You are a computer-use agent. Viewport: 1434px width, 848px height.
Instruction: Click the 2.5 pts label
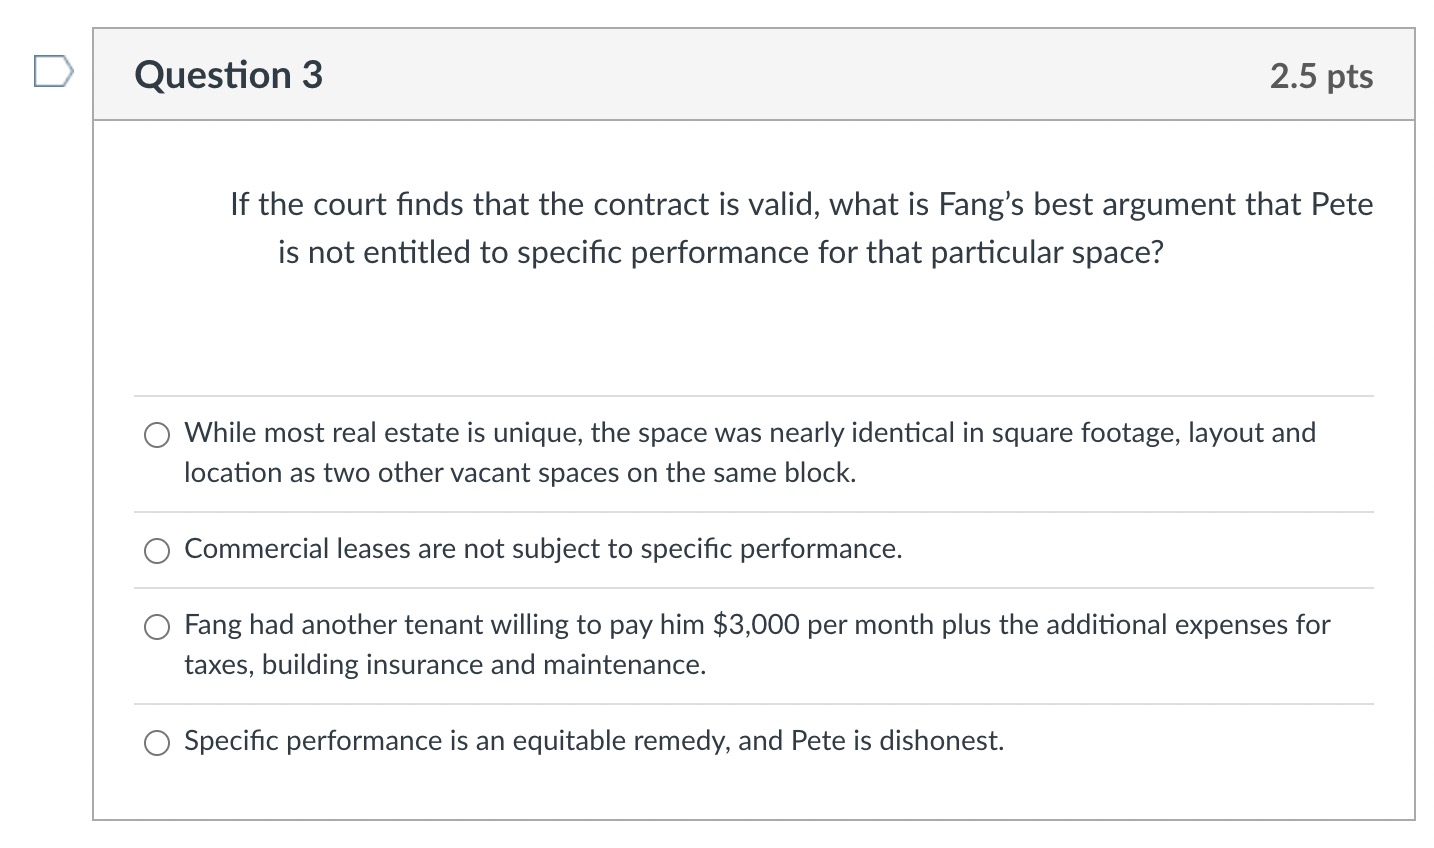pos(1321,74)
